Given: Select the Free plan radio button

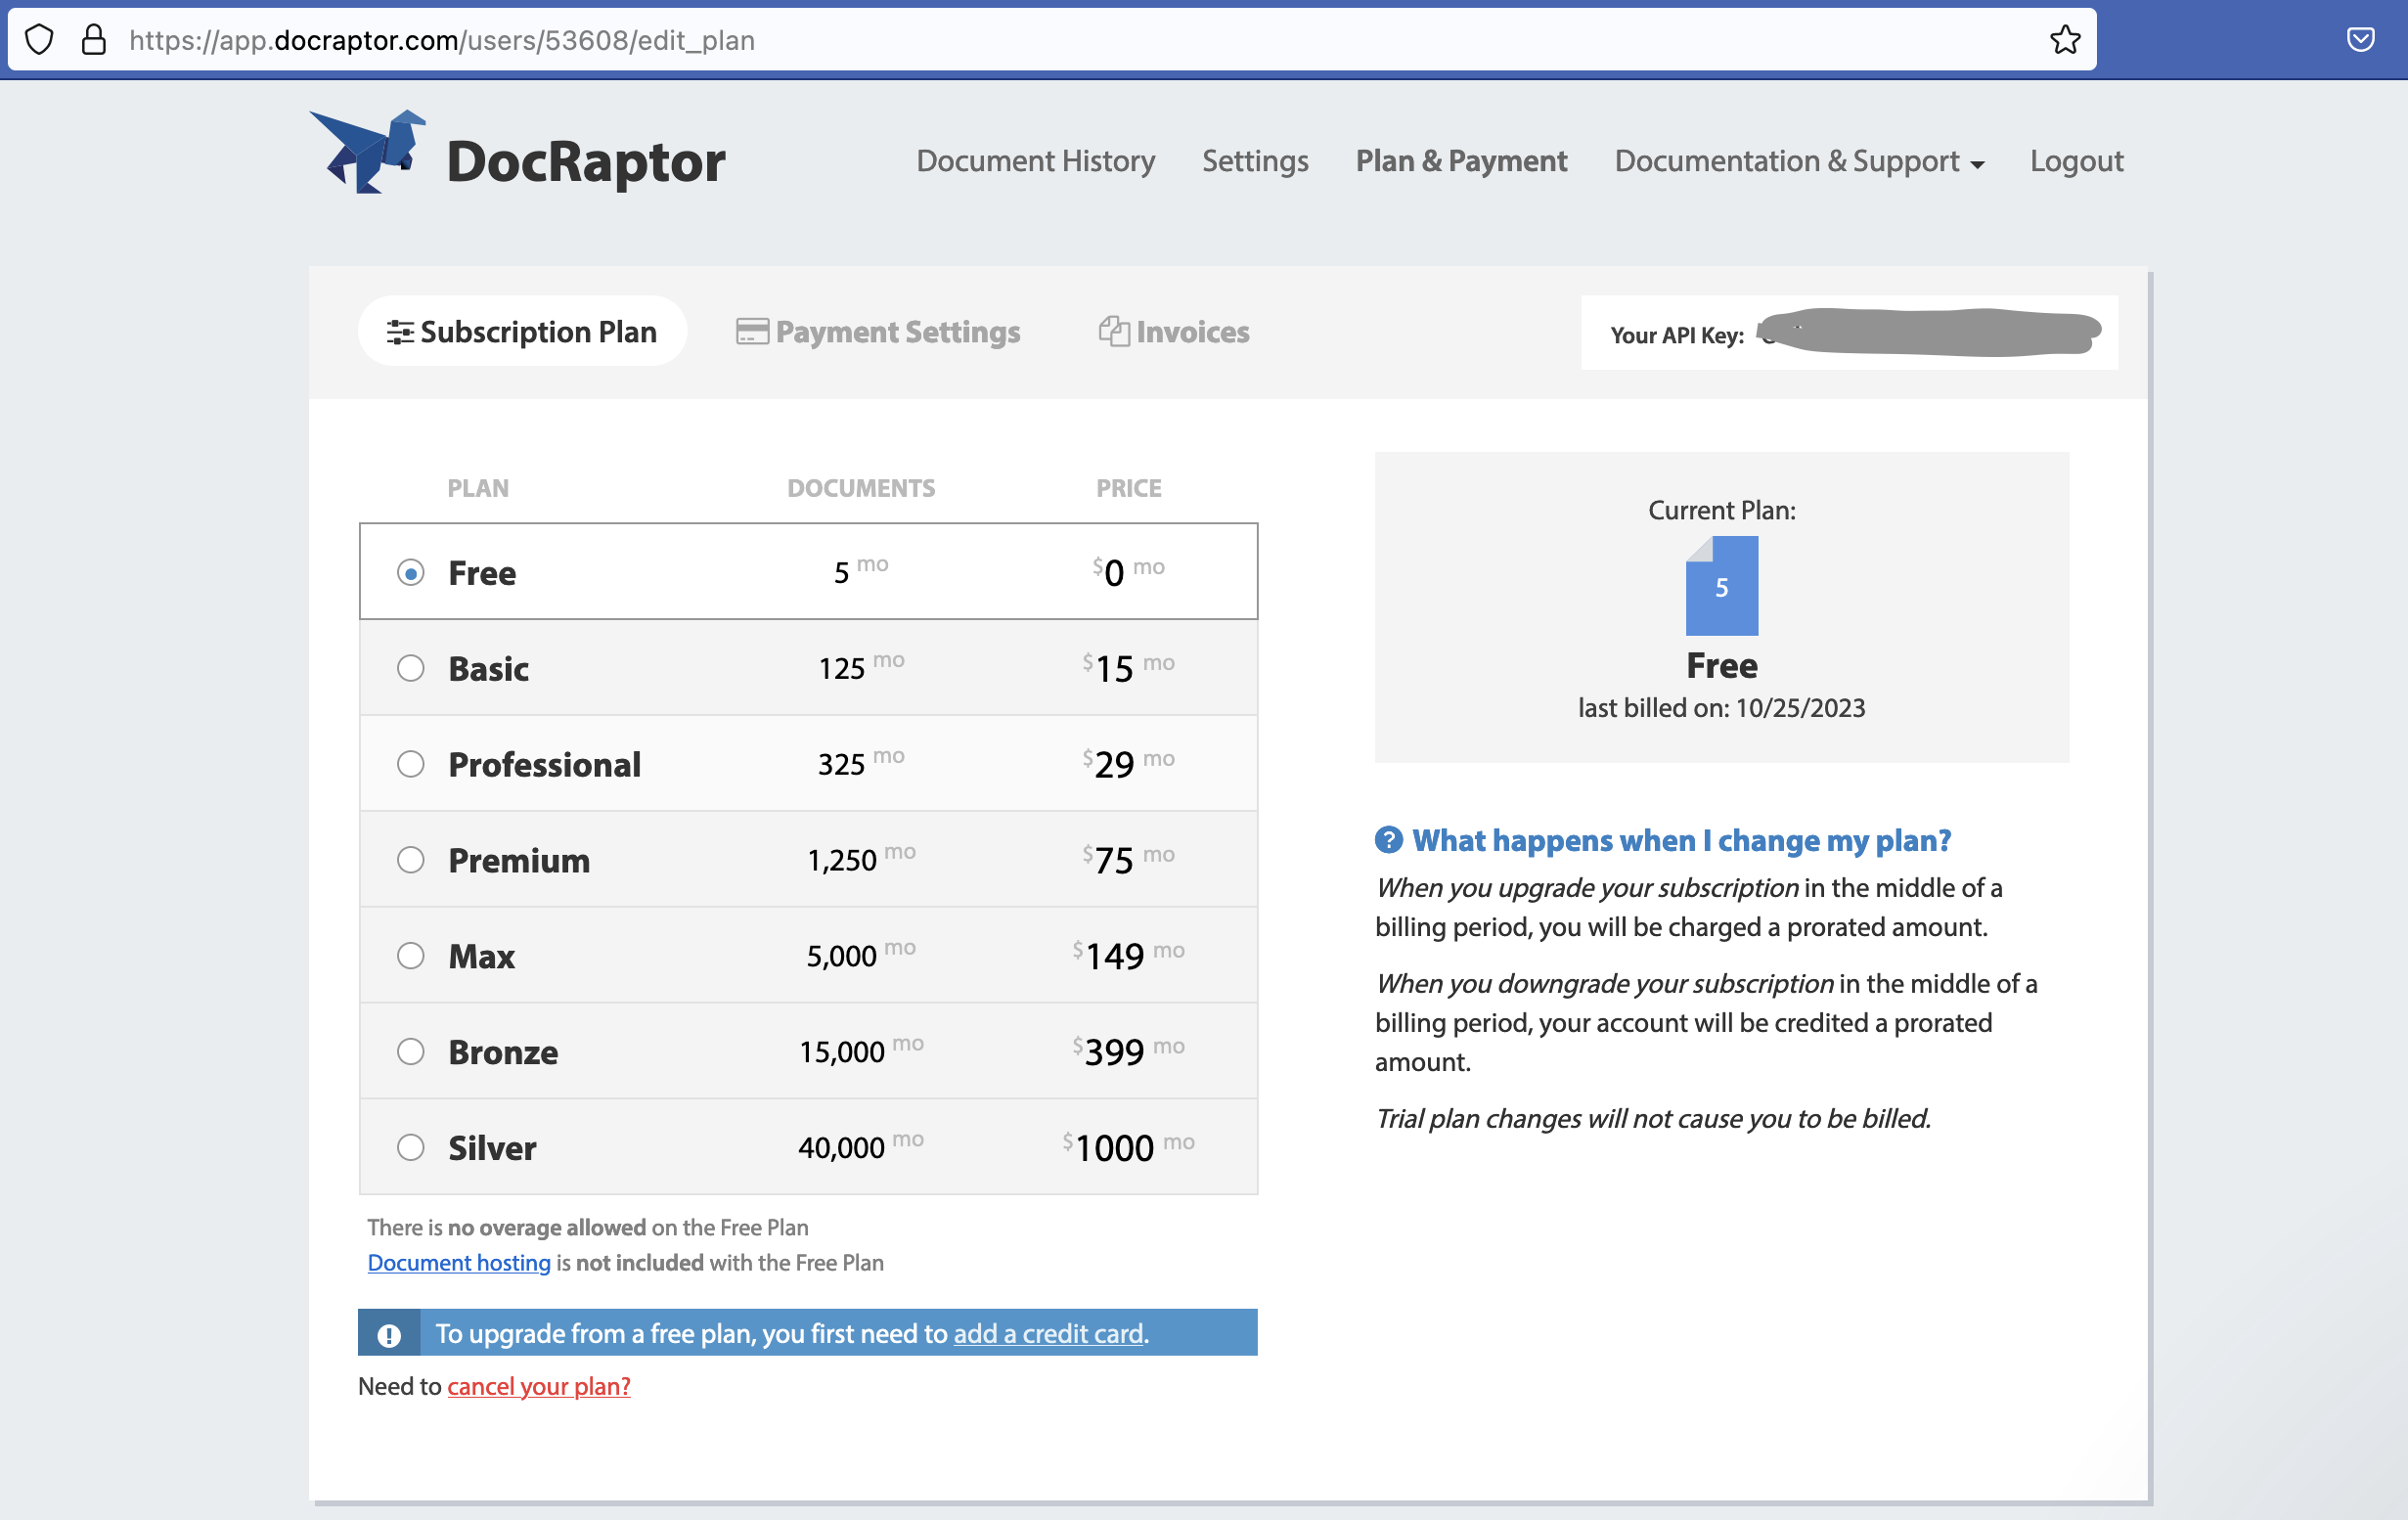Looking at the screenshot, I should point(410,572).
